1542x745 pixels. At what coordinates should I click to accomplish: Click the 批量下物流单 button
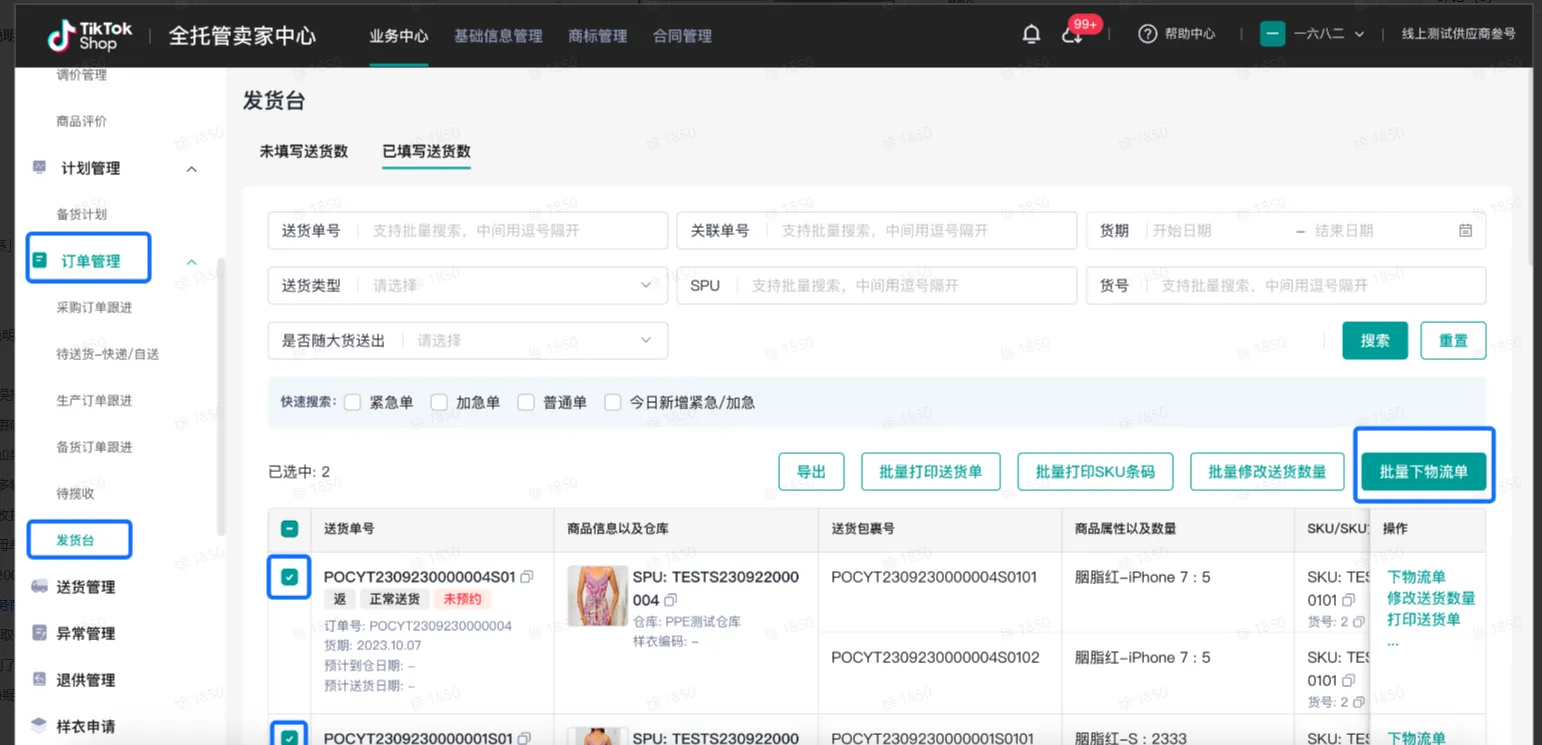[x=1424, y=472]
